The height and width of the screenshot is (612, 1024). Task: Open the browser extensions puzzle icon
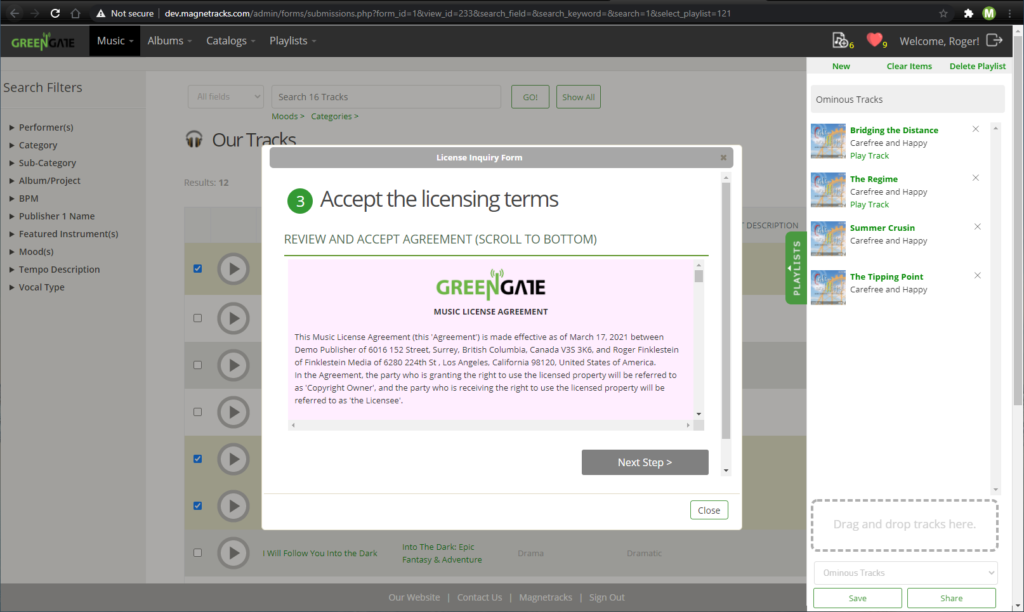968,13
